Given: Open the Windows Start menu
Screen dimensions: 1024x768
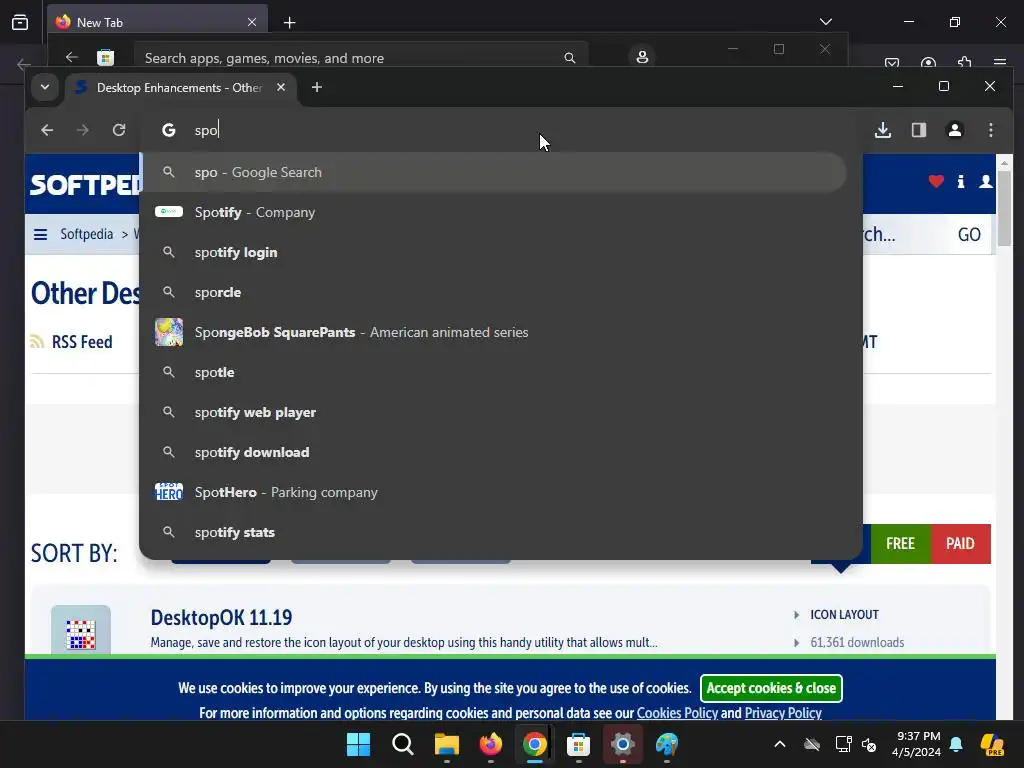Looking at the screenshot, I should click(359, 744).
